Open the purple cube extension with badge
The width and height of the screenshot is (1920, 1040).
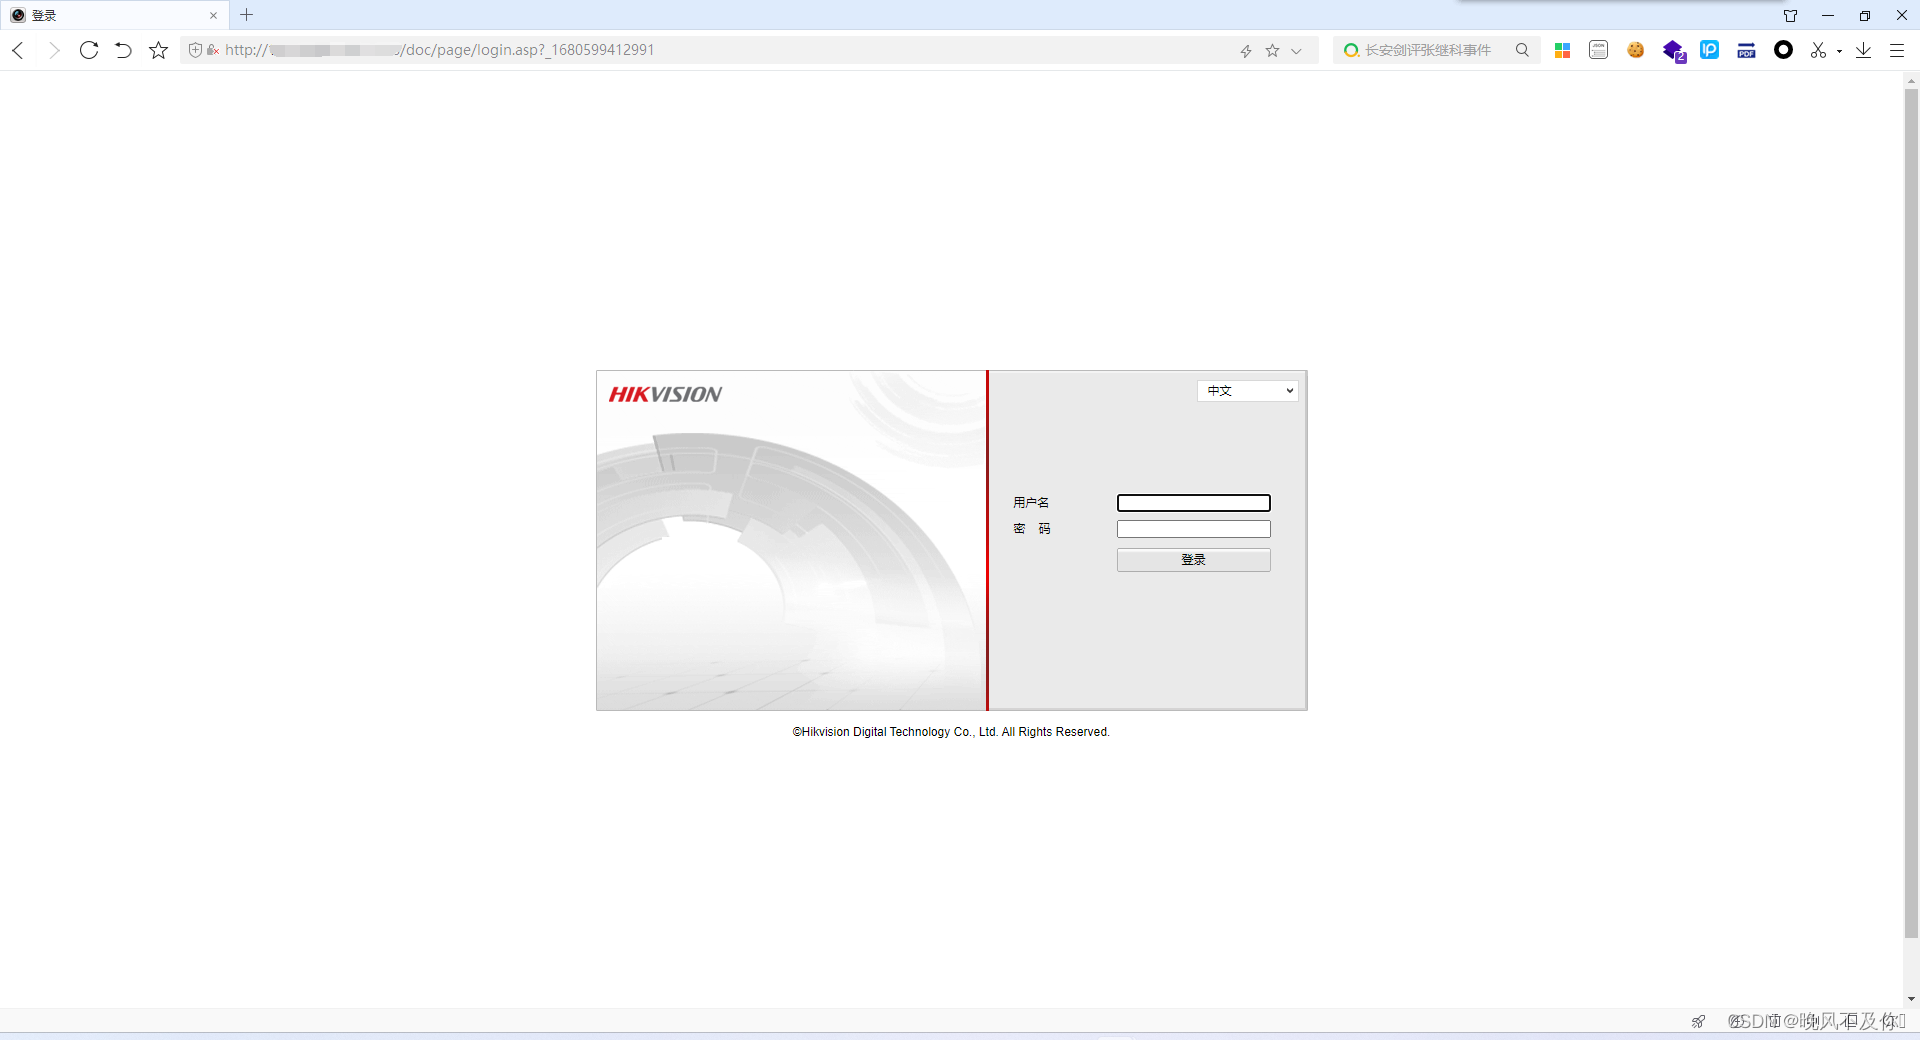click(1673, 51)
